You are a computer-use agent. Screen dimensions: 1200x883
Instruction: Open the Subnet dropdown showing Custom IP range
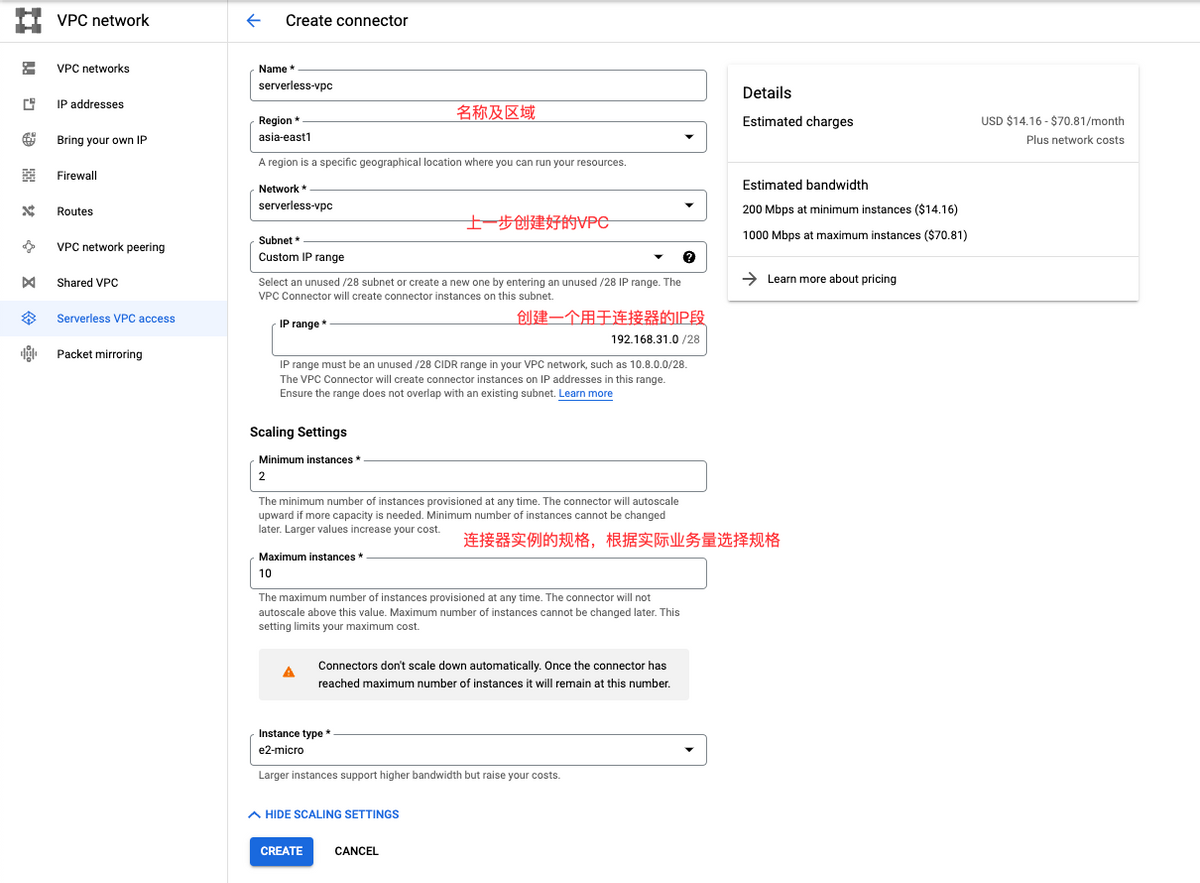(478, 257)
